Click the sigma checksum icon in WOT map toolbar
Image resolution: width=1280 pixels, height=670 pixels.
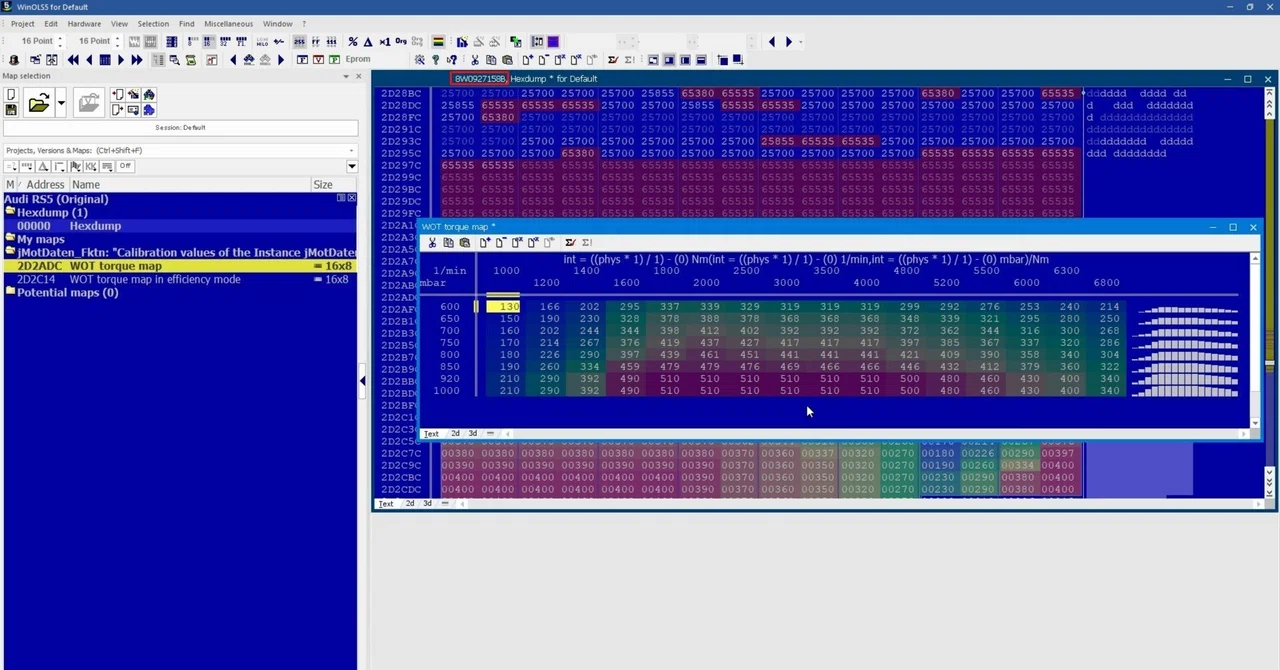570,242
